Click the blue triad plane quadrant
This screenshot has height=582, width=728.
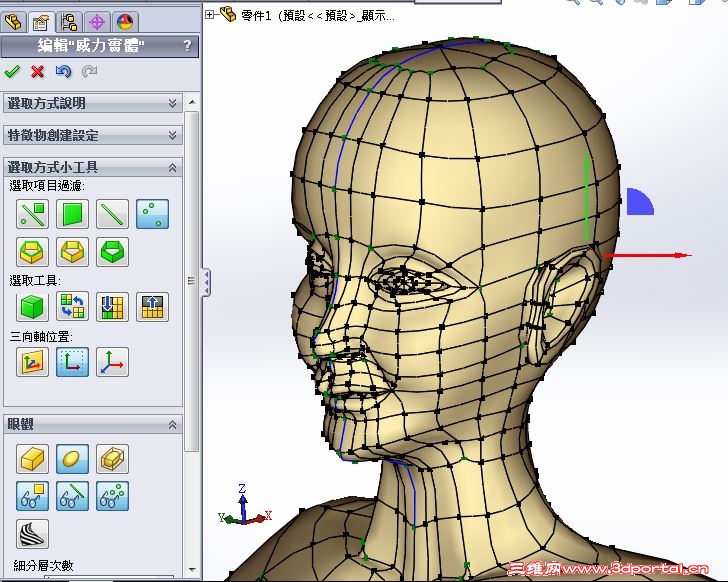(640, 202)
